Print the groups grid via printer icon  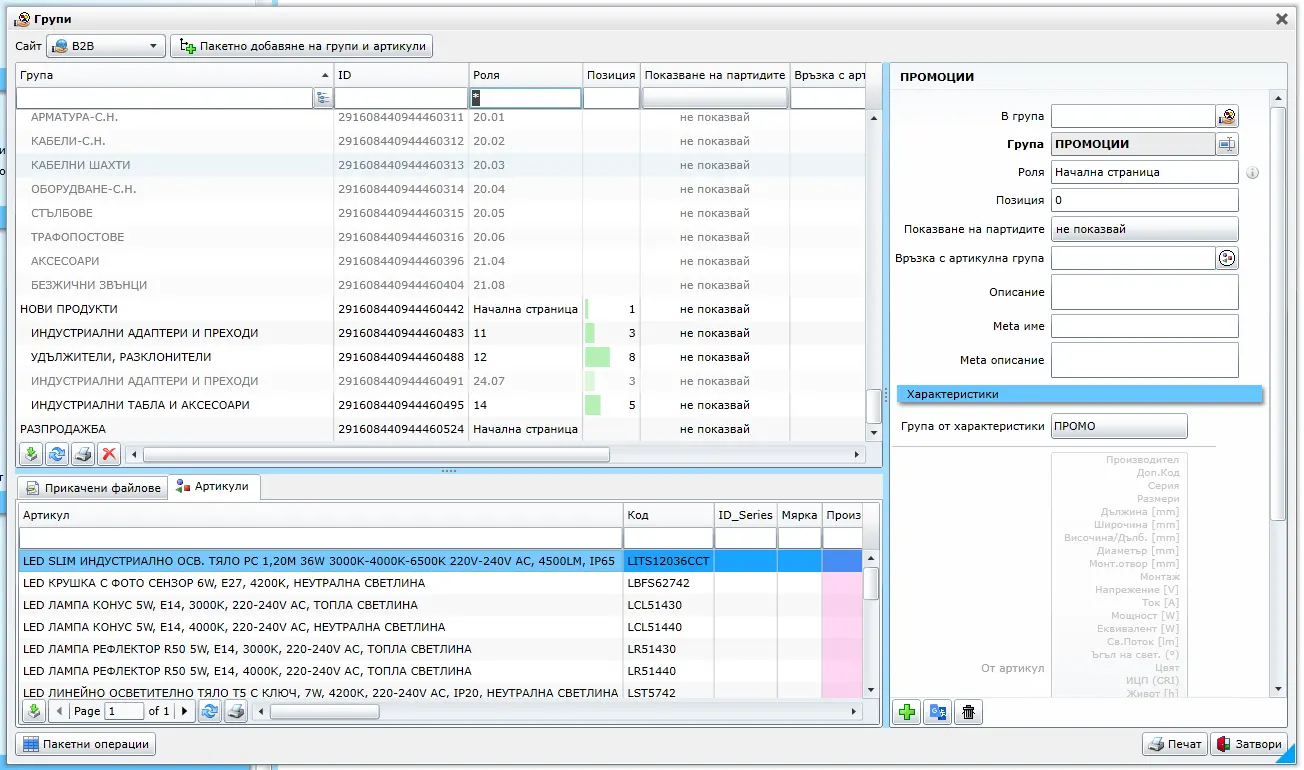pos(83,454)
